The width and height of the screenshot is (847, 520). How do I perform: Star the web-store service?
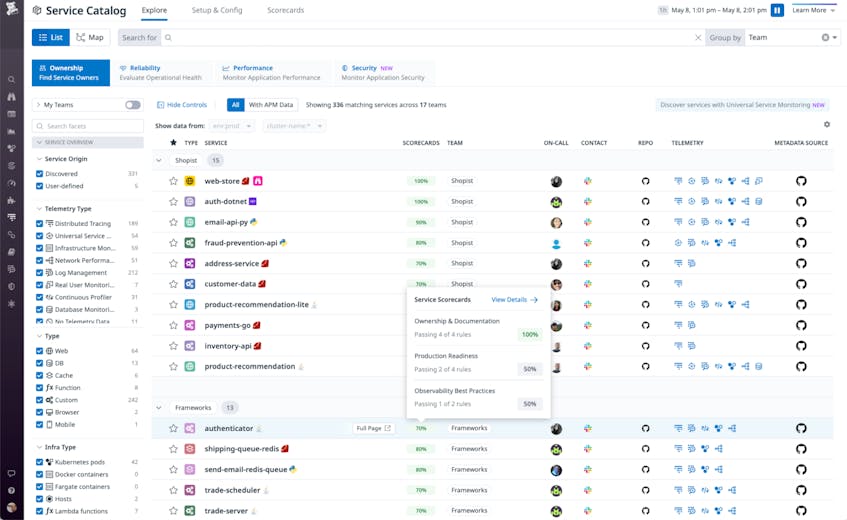click(x=173, y=181)
